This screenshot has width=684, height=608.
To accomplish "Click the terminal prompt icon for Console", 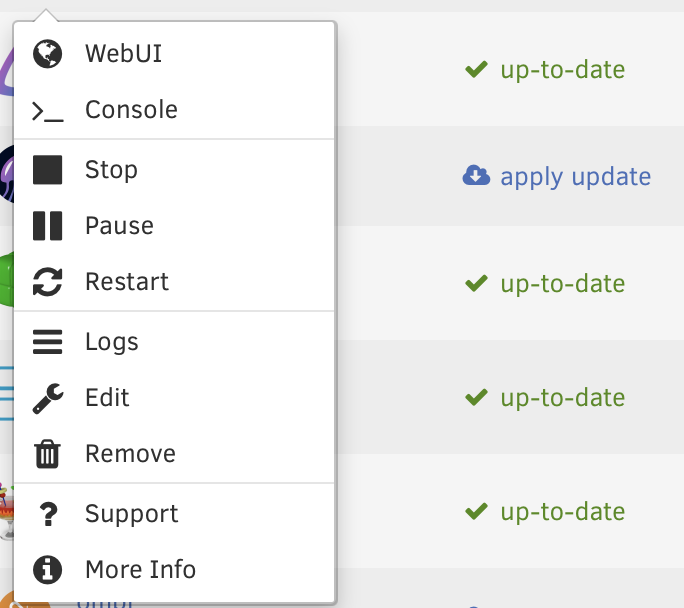I will pyautogui.click(x=48, y=111).
